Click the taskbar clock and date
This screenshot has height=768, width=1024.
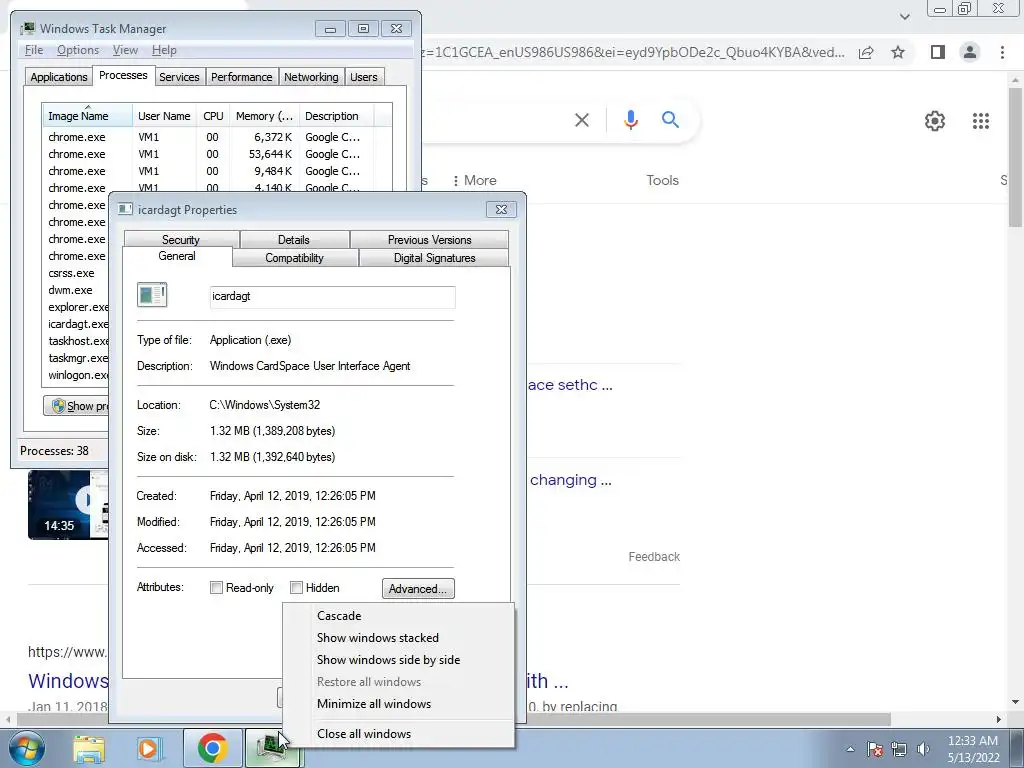point(973,749)
